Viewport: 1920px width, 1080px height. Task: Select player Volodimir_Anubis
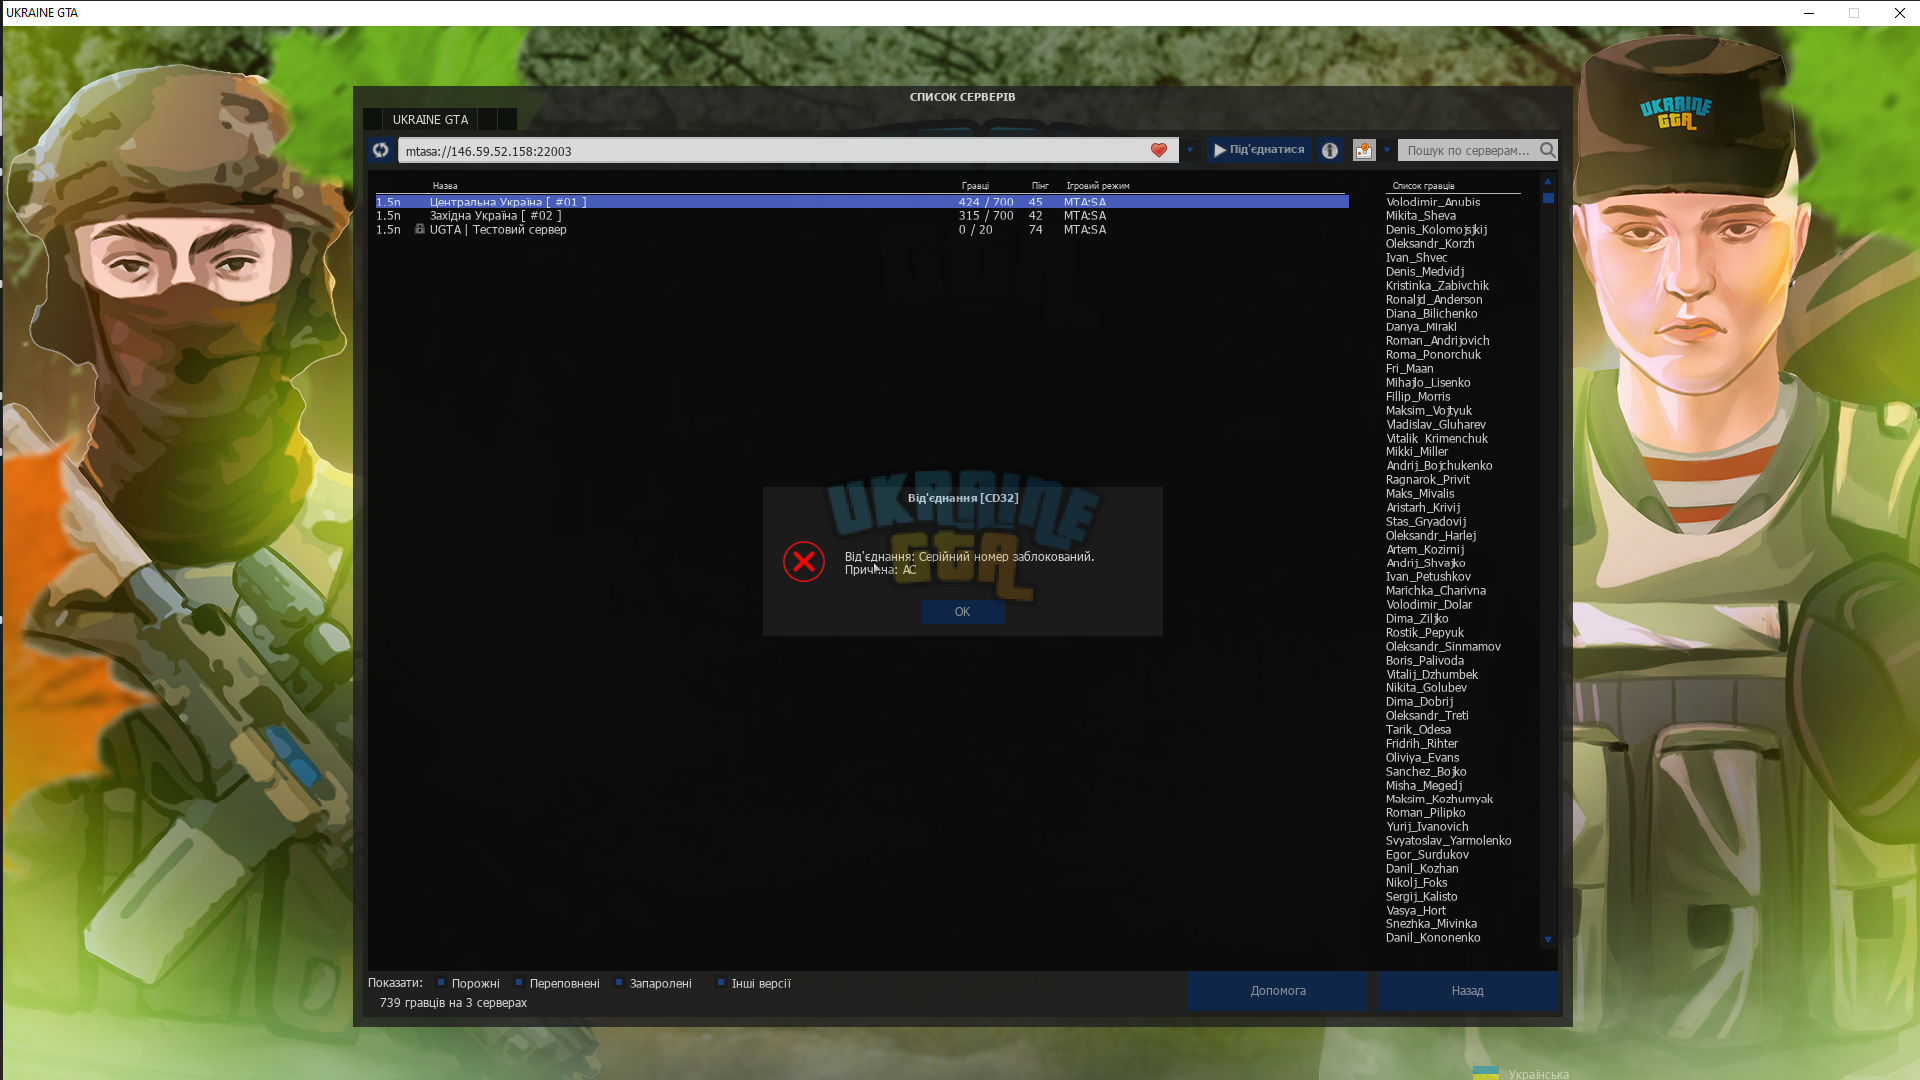coord(1433,202)
